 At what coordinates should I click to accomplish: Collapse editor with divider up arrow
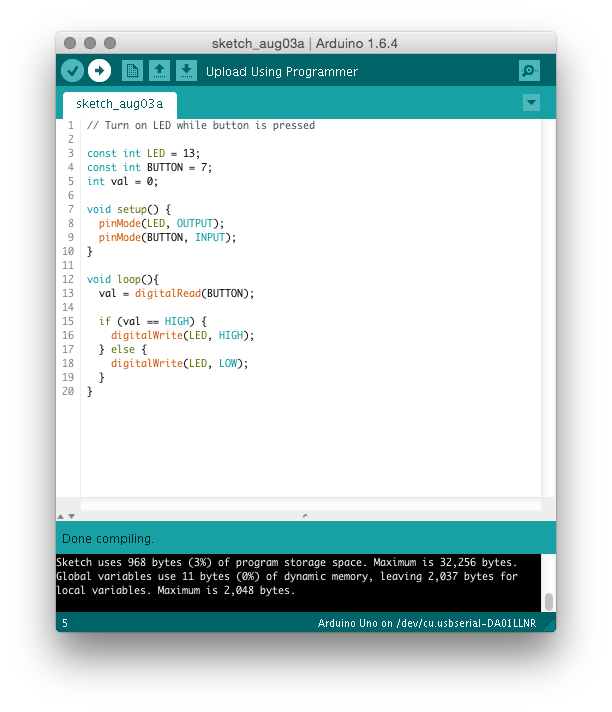(x=60, y=516)
